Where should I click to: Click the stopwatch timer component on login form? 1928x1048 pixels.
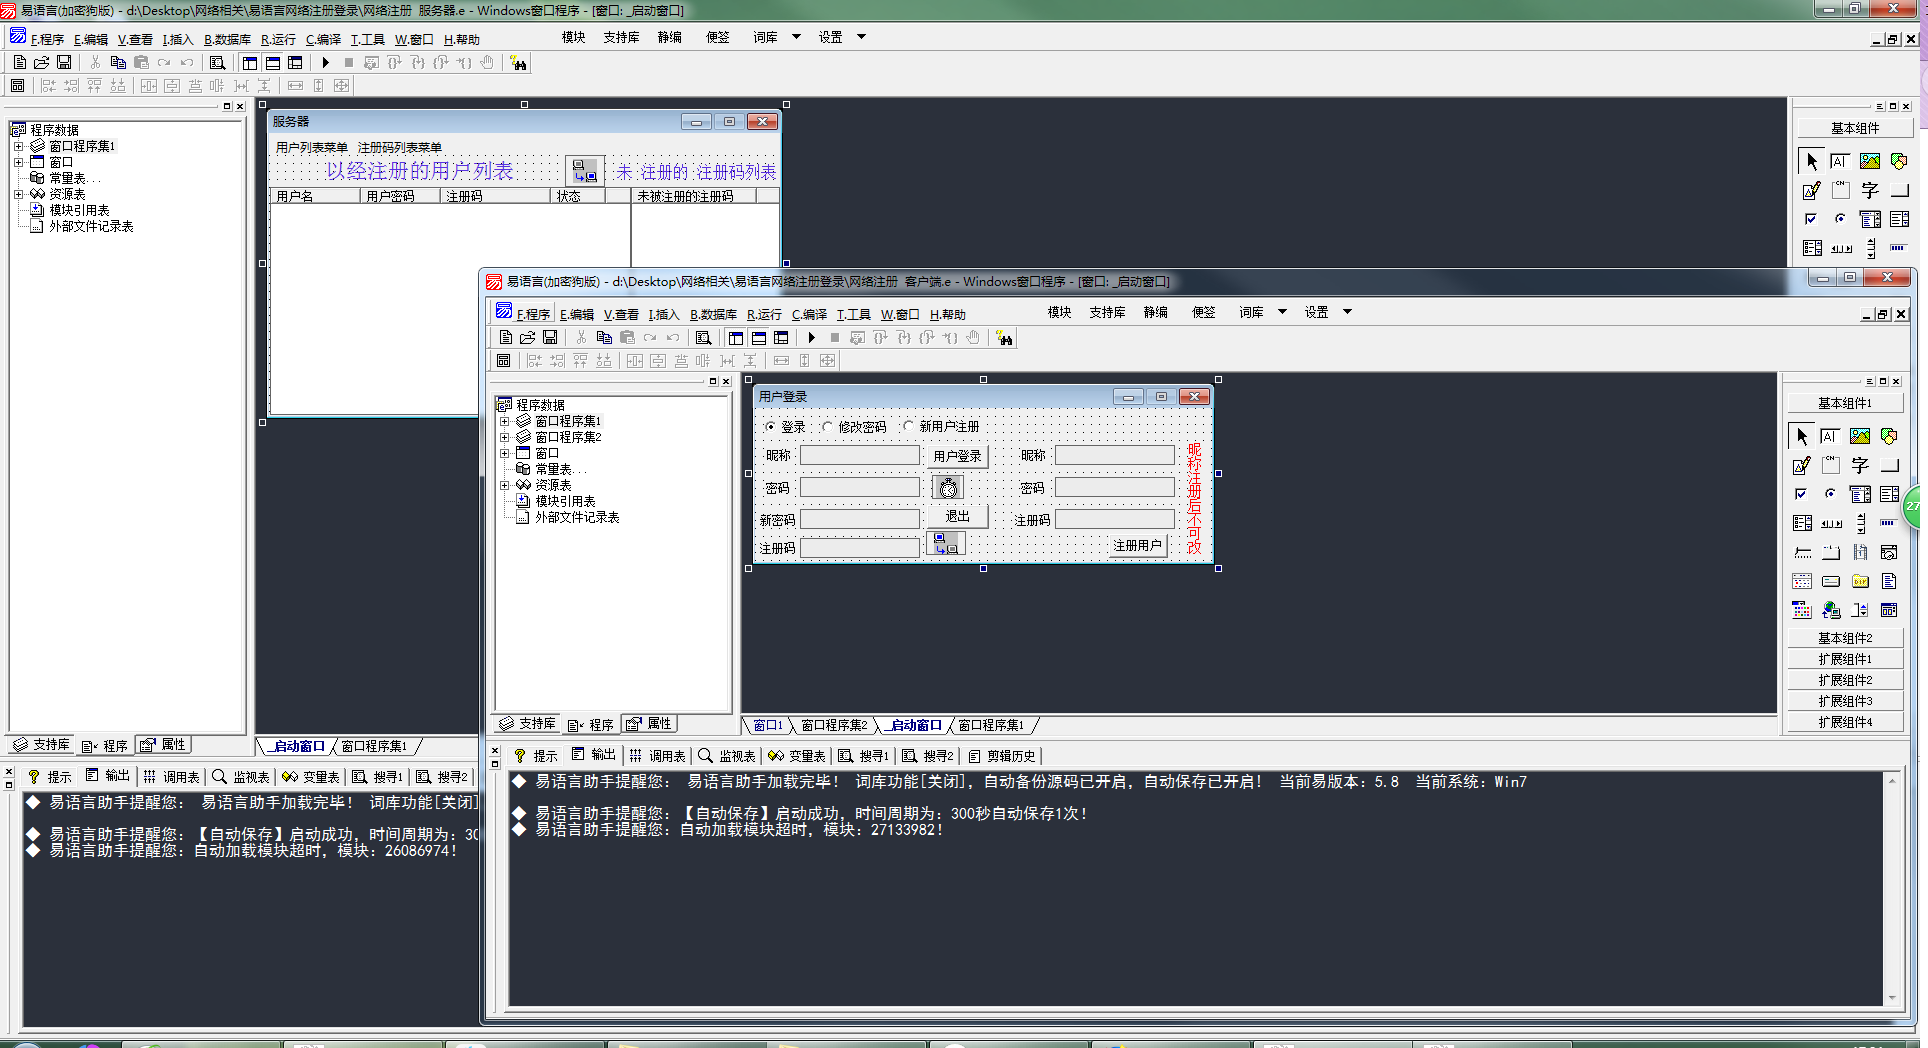948,487
